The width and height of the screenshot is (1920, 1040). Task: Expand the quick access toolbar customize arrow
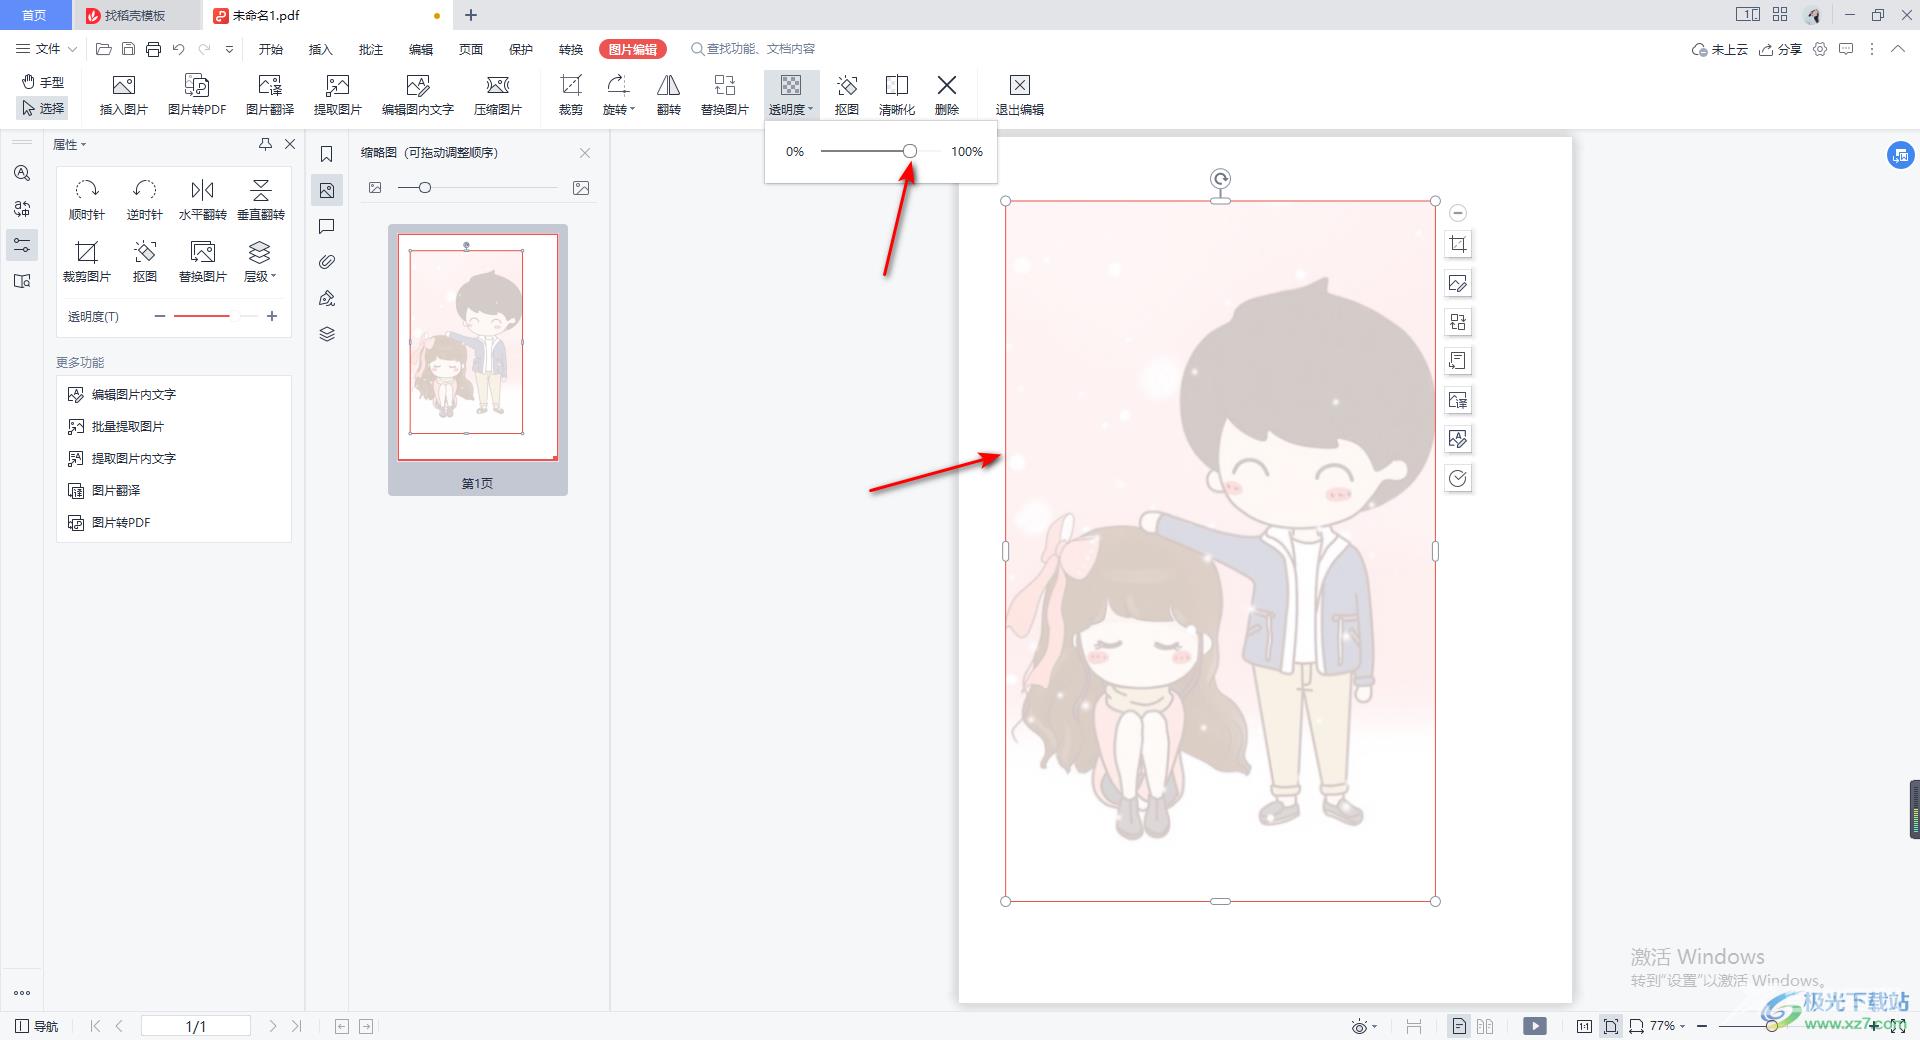click(230, 49)
